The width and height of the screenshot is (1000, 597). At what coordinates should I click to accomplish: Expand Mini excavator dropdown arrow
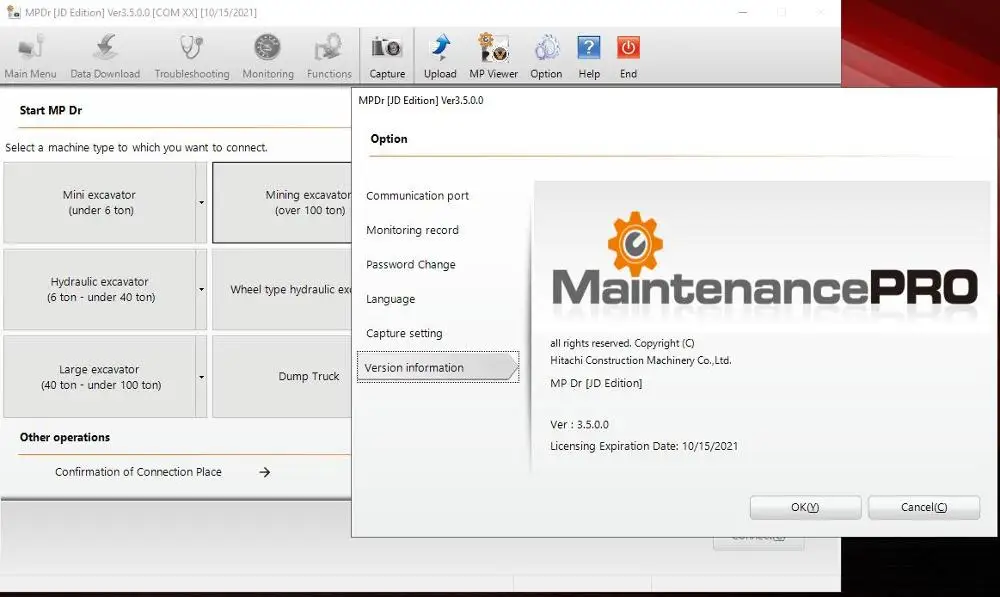coord(202,202)
